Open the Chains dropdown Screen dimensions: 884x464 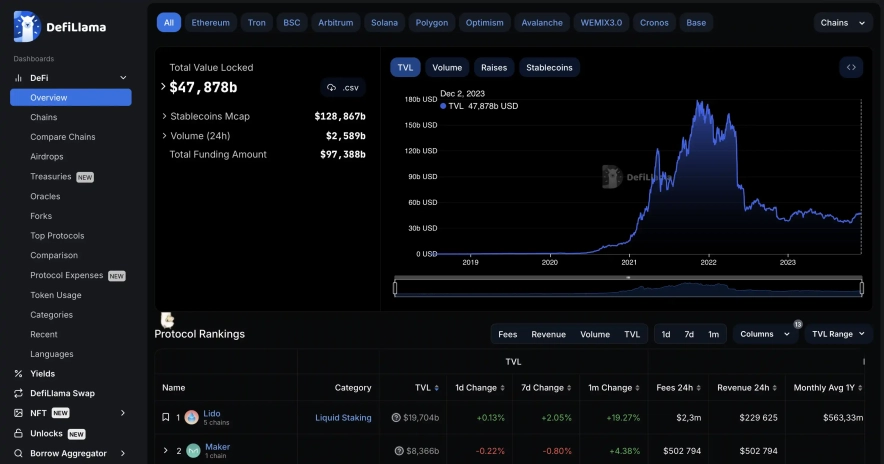843,22
